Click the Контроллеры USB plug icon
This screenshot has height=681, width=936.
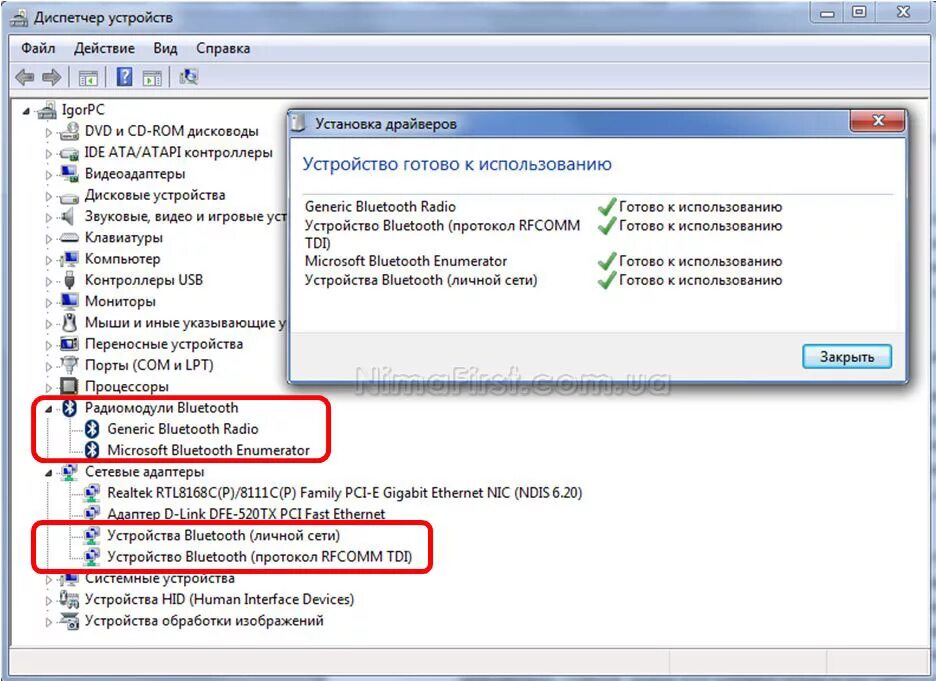pos(69,280)
